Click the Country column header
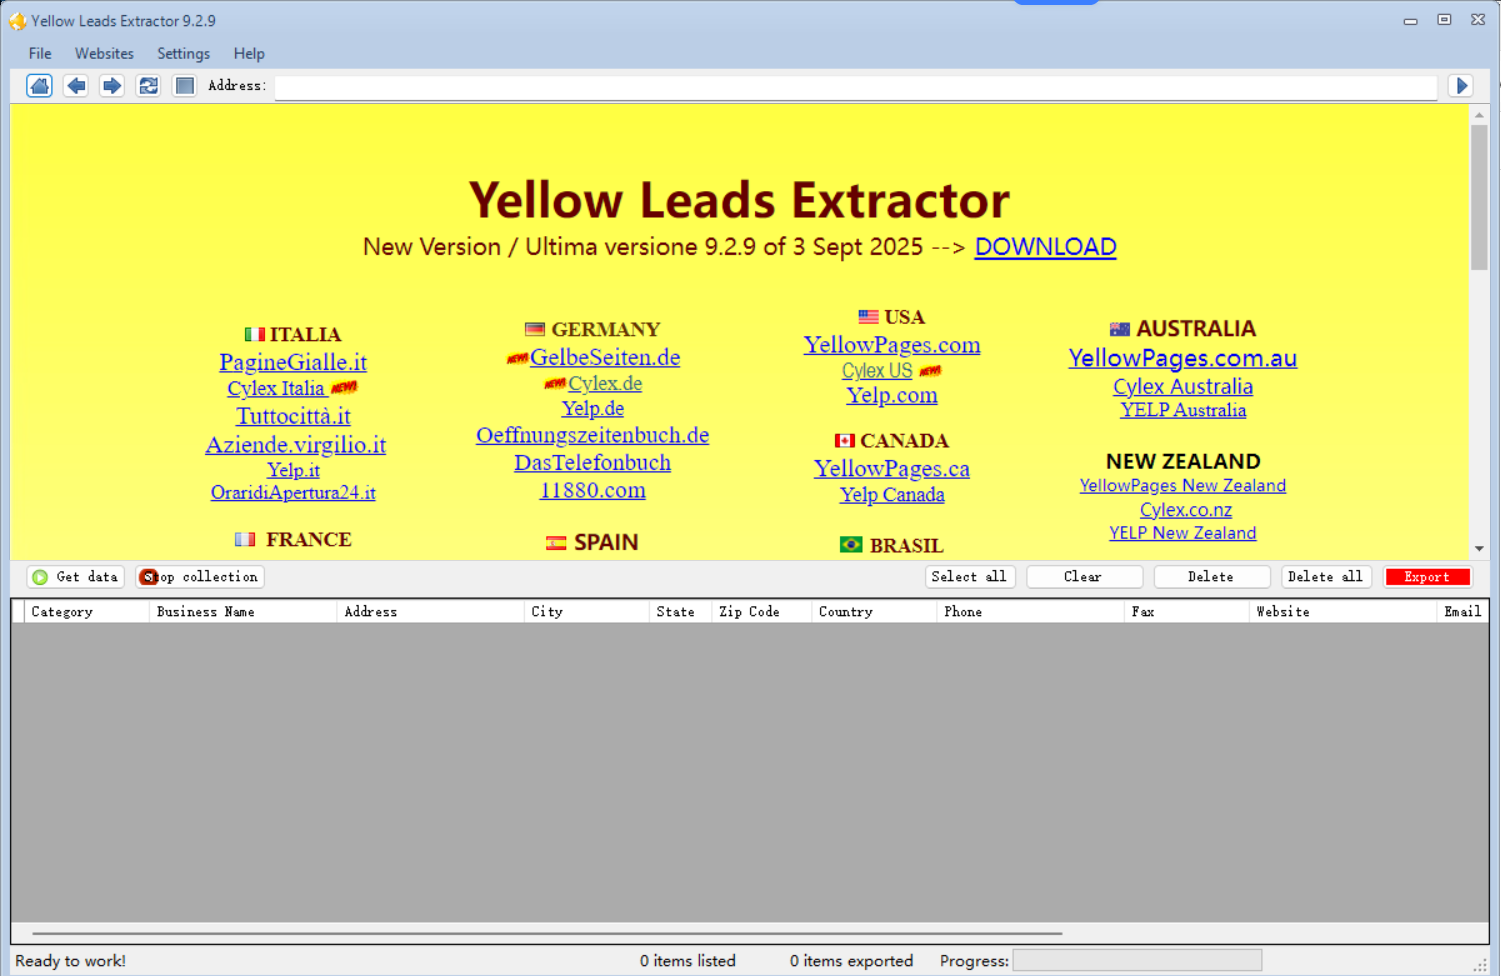This screenshot has width=1501, height=976. tap(874, 612)
